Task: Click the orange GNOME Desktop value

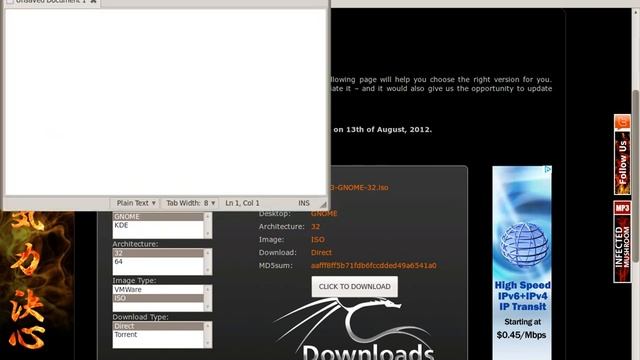Action: click(324, 213)
